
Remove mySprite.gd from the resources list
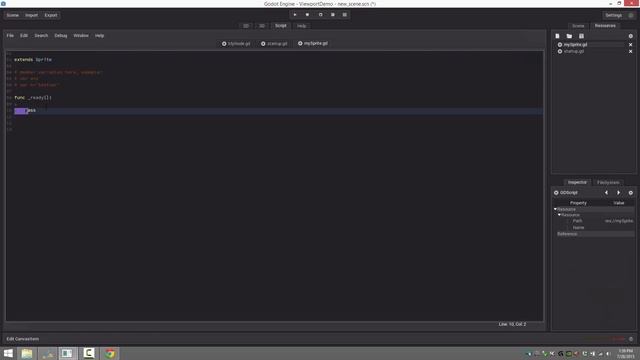pyautogui.click(x=631, y=44)
